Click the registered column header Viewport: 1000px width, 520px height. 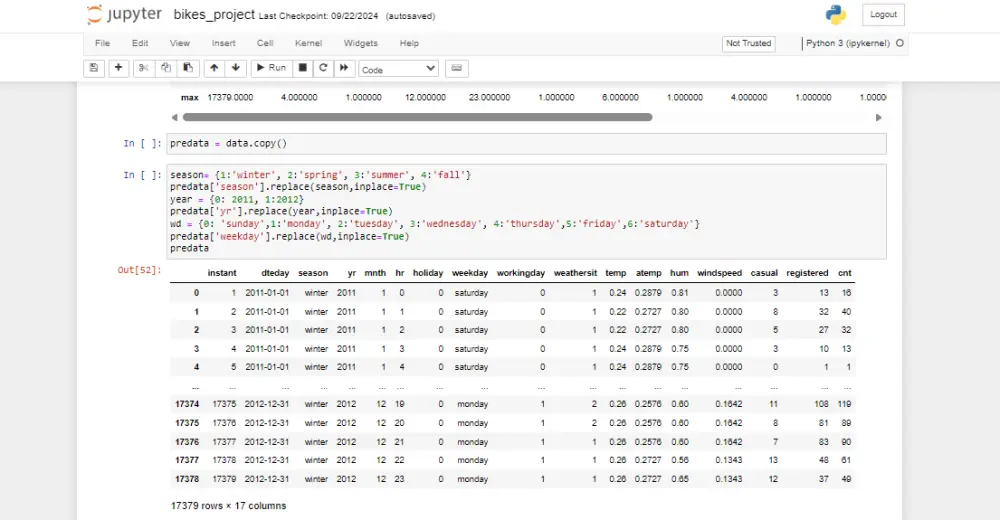(x=807, y=273)
